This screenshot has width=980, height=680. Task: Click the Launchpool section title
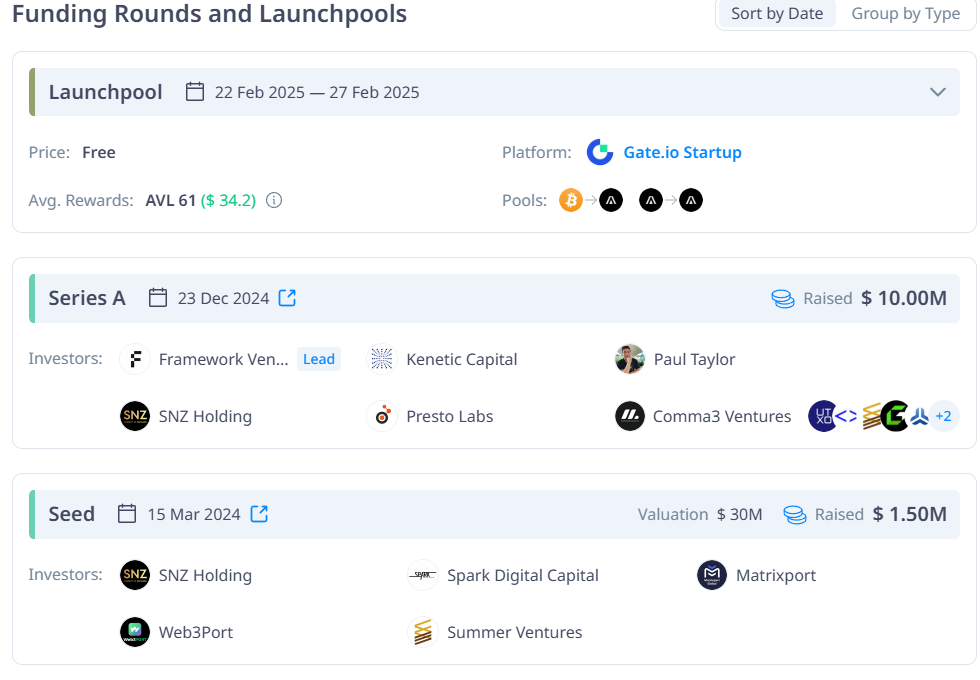tap(106, 92)
